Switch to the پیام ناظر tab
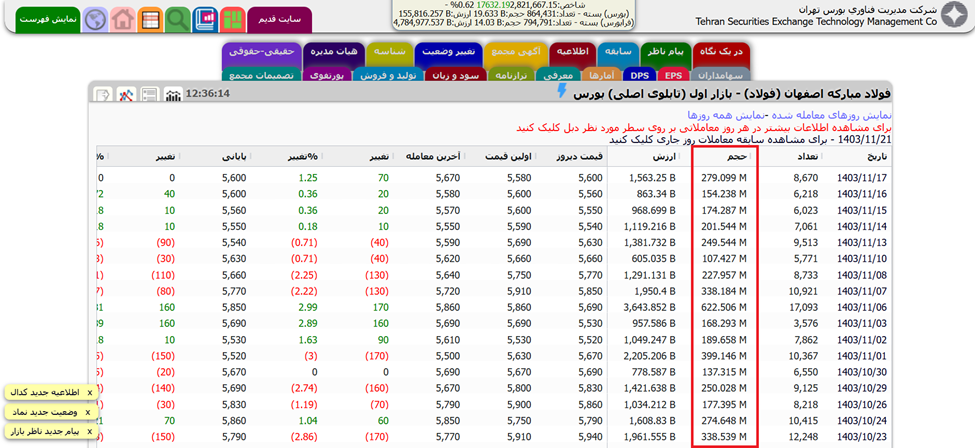The image size is (975, 448). coord(666,54)
